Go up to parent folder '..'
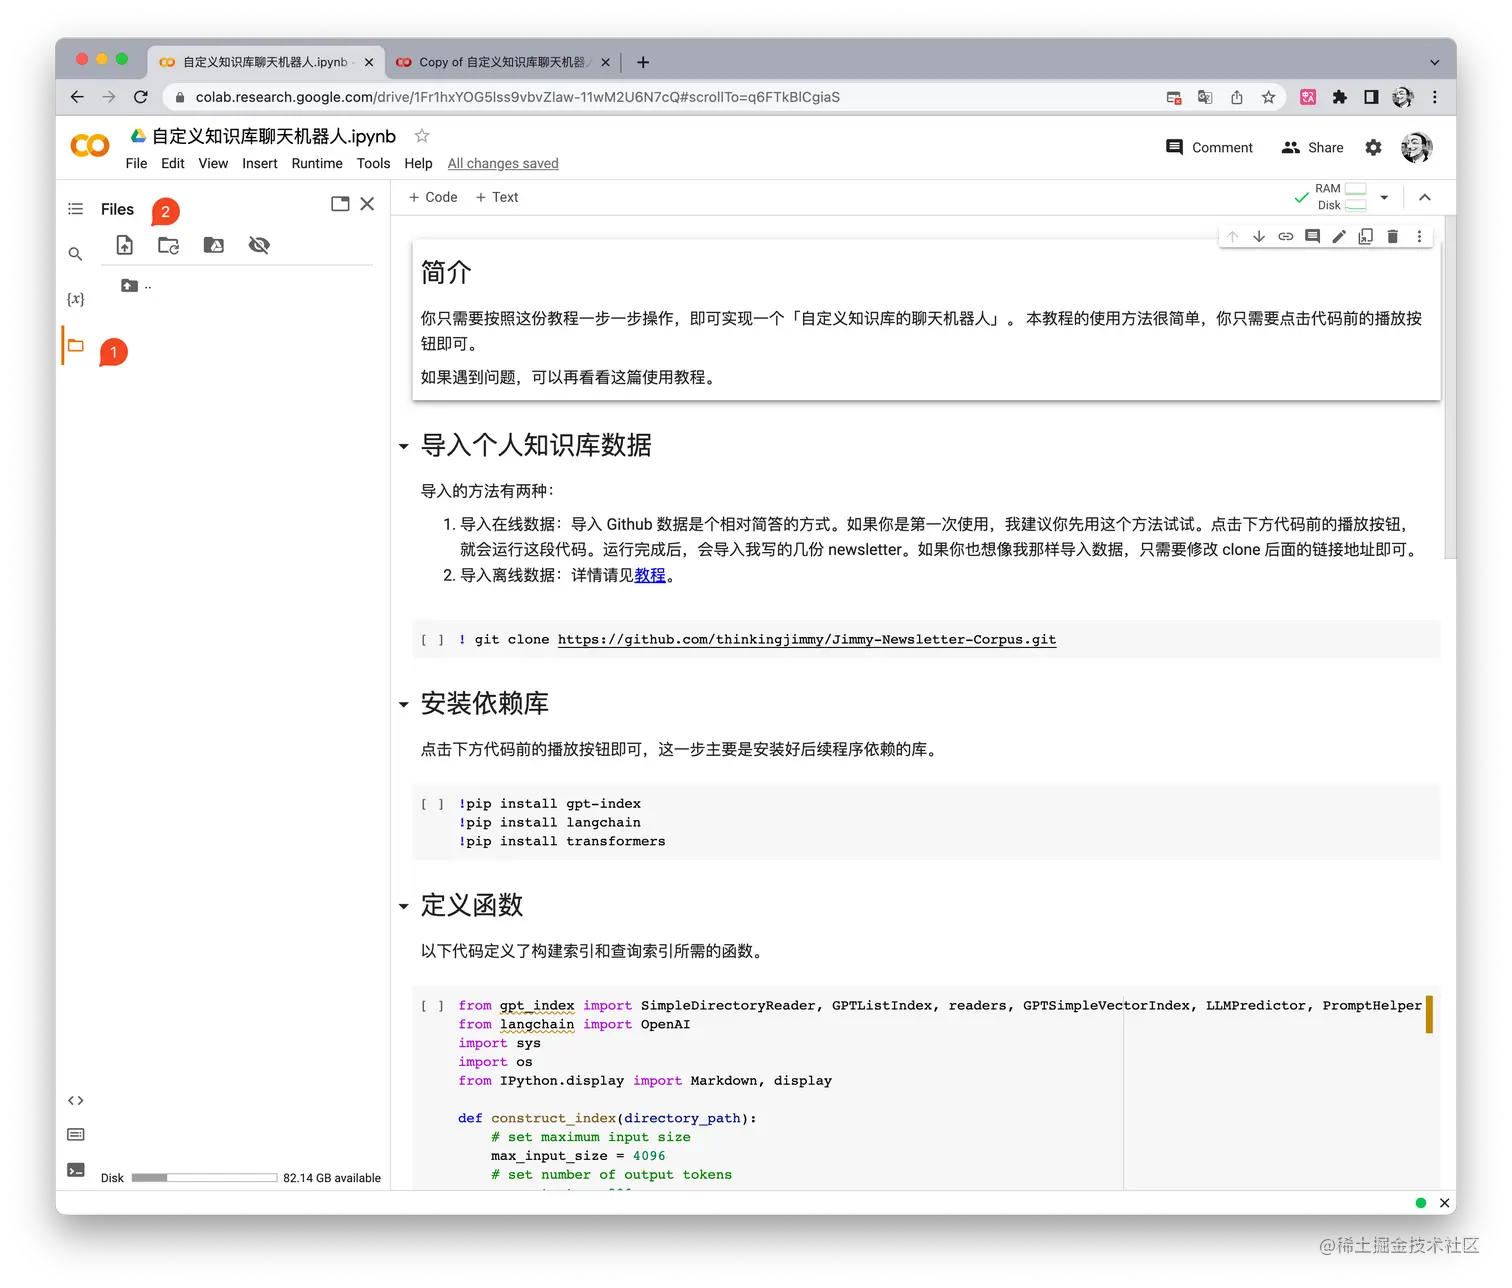Viewport: 1512px width, 1288px height. 136,286
